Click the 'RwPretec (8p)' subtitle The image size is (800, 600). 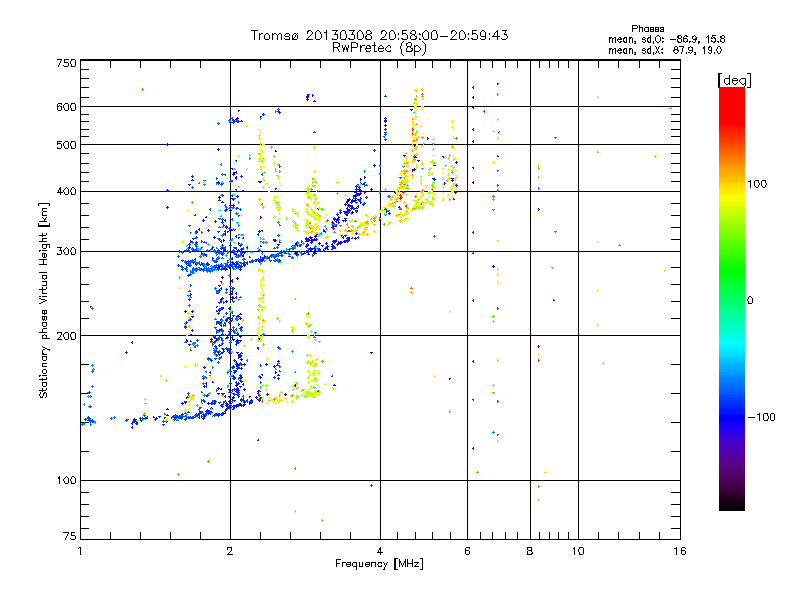(379, 48)
